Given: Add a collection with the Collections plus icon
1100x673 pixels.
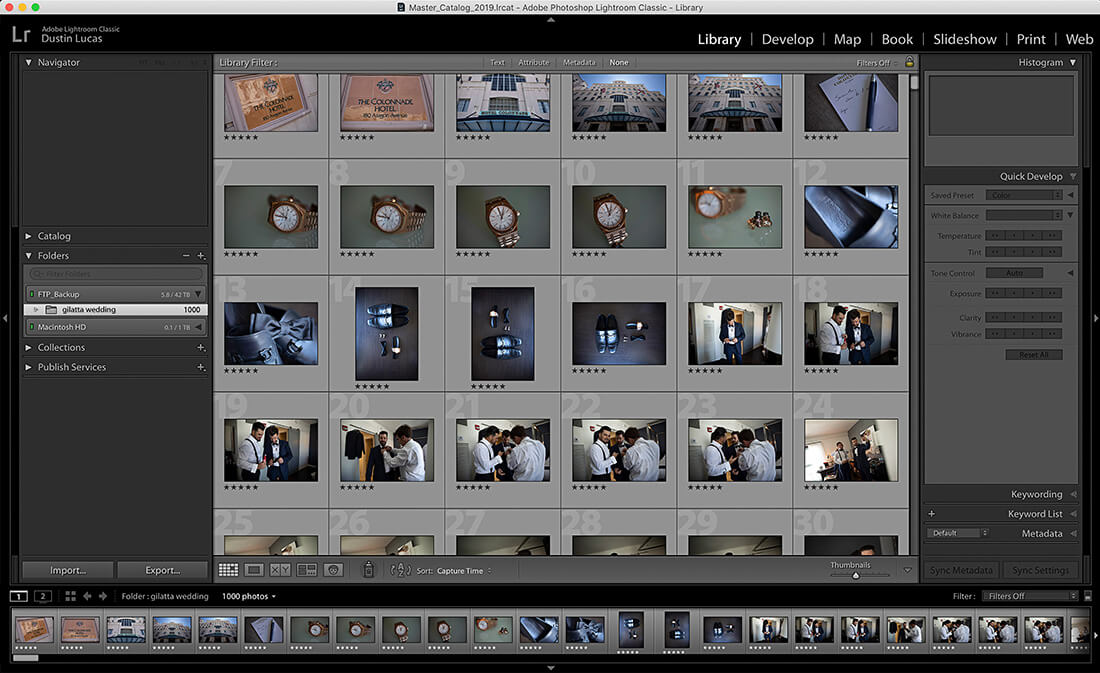Looking at the screenshot, I should click(x=201, y=347).
